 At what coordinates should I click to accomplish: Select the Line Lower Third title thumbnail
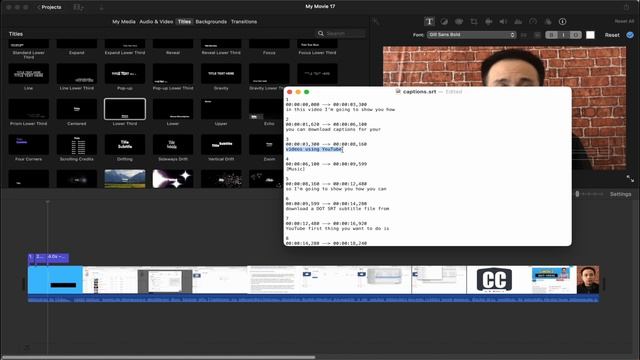(77, 73)
